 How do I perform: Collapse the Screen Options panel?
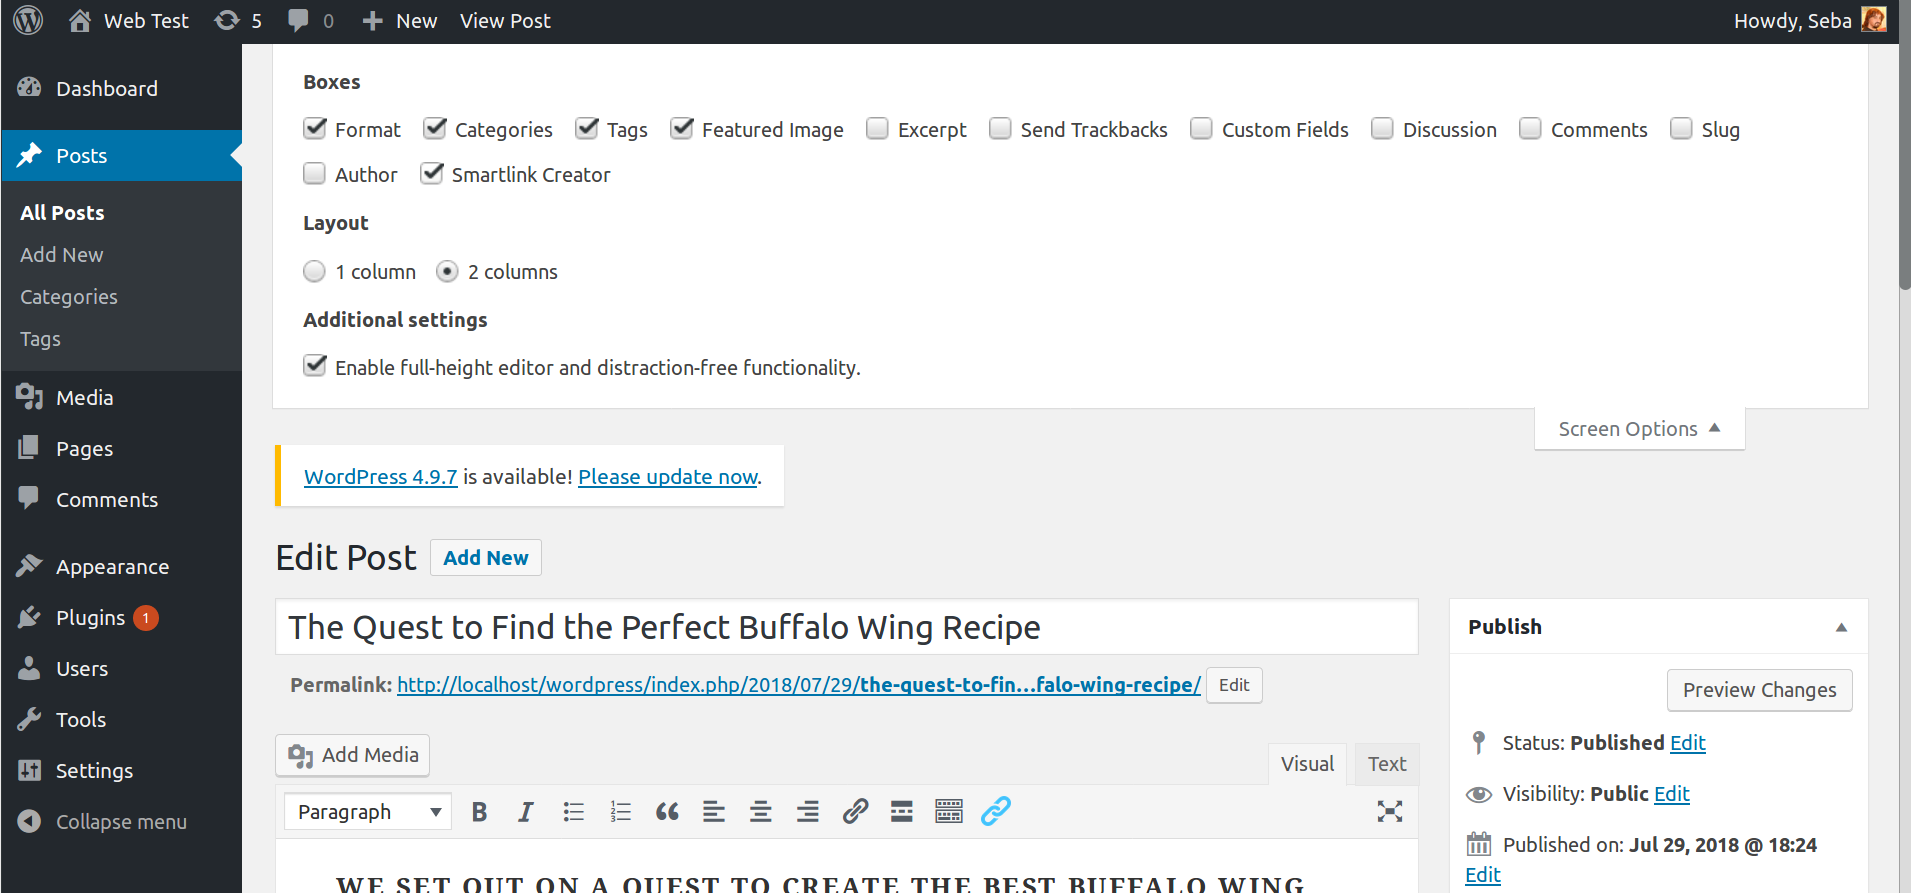pyautogui.click(x=1640, y=429)
